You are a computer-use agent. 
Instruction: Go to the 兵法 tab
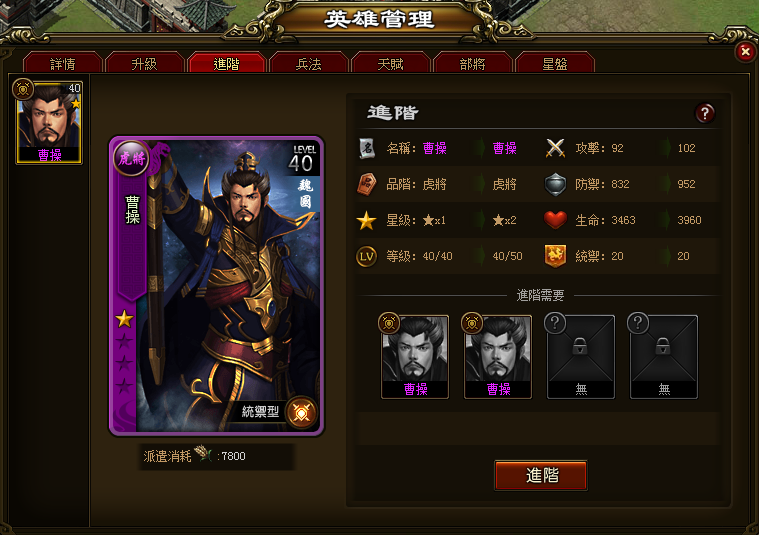click(308, 63)
